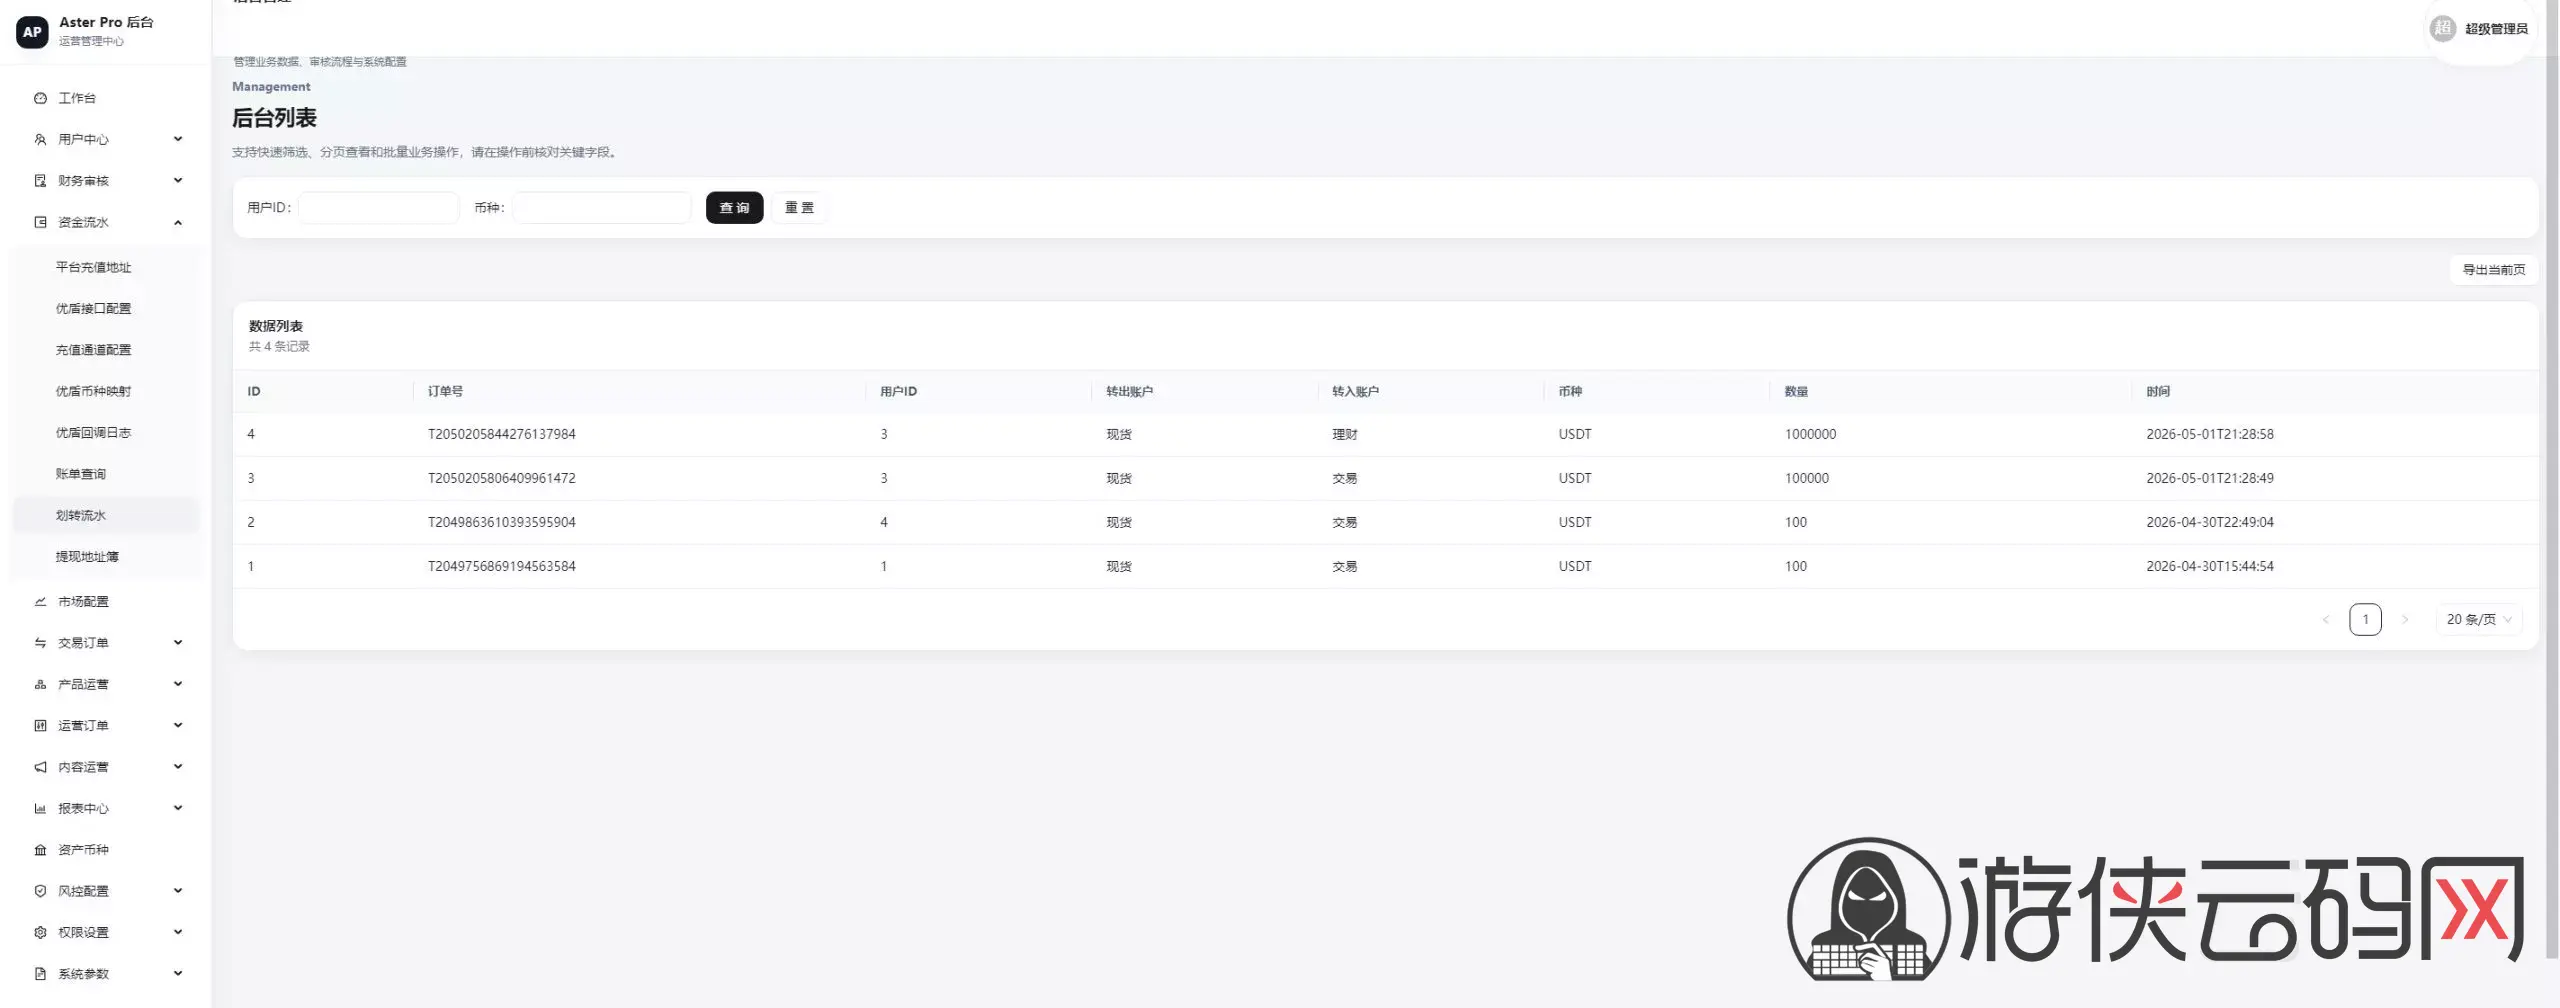Screen dimensions: 2560x1008
Task: Click the 权限设置 gear icon
Action: click(40, 932)
